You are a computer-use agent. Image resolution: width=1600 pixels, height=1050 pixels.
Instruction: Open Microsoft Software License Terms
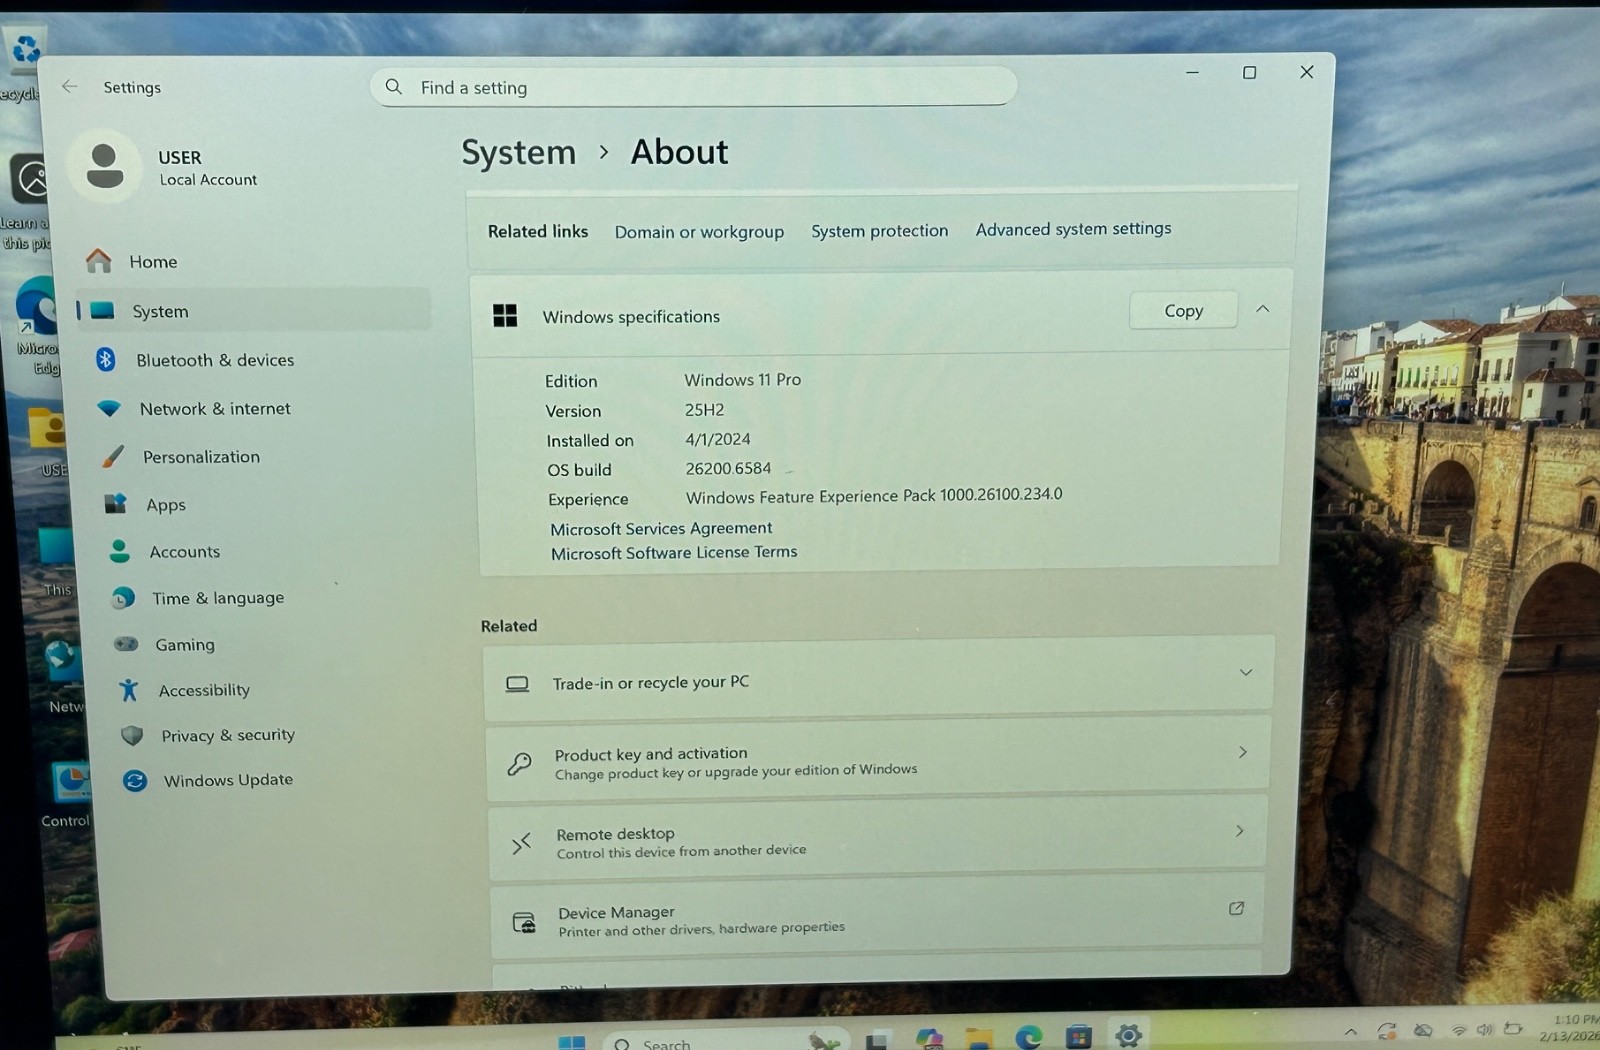[674, 552]
